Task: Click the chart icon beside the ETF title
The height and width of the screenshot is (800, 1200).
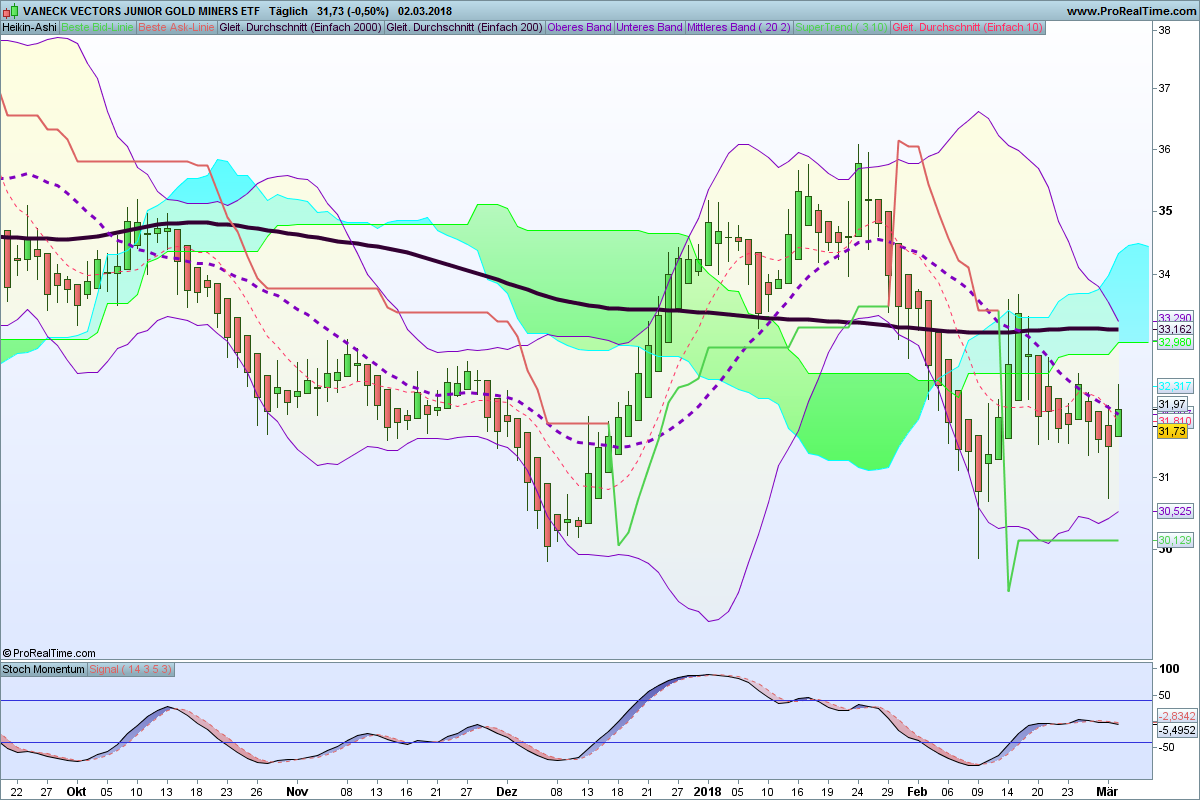Action: coord(10,11)
